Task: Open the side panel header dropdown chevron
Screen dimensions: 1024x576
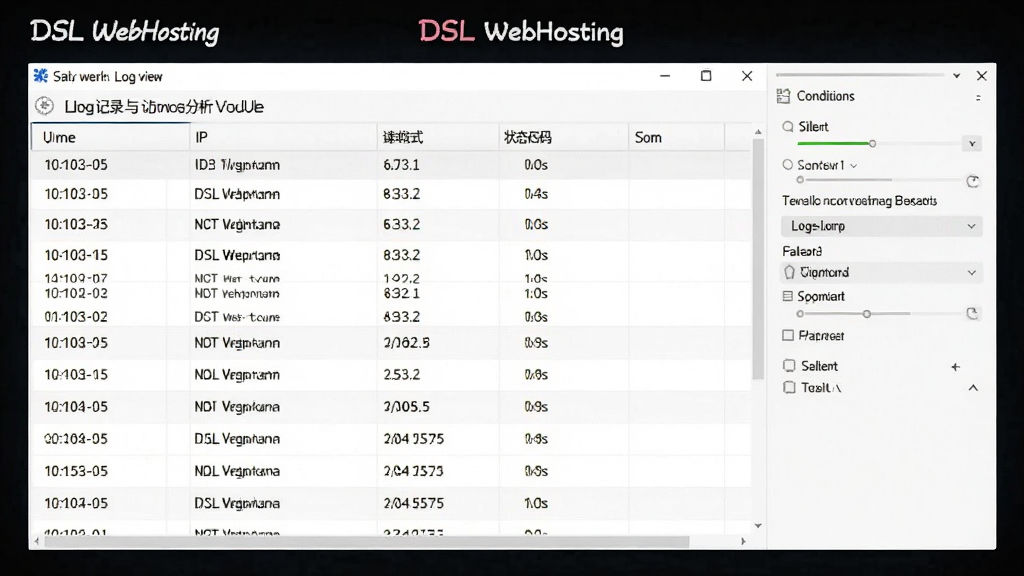Action: coord(957,76)
